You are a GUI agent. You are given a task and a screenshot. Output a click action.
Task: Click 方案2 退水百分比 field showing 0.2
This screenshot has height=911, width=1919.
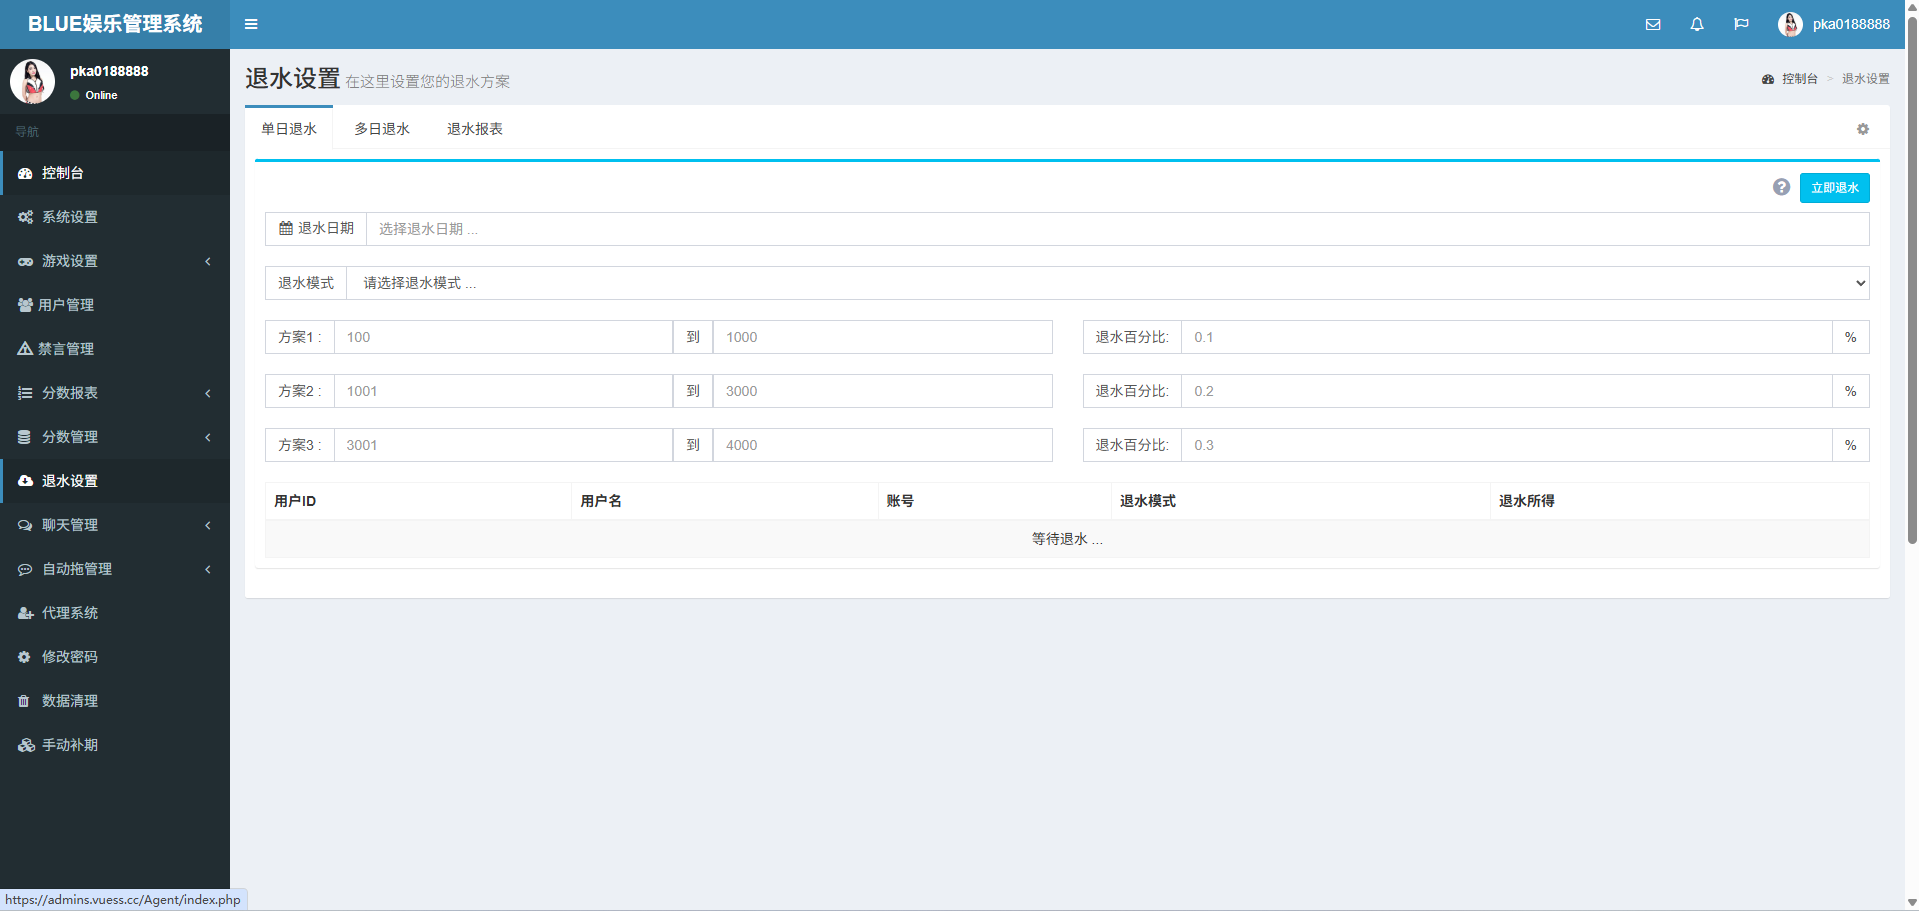1506,391
